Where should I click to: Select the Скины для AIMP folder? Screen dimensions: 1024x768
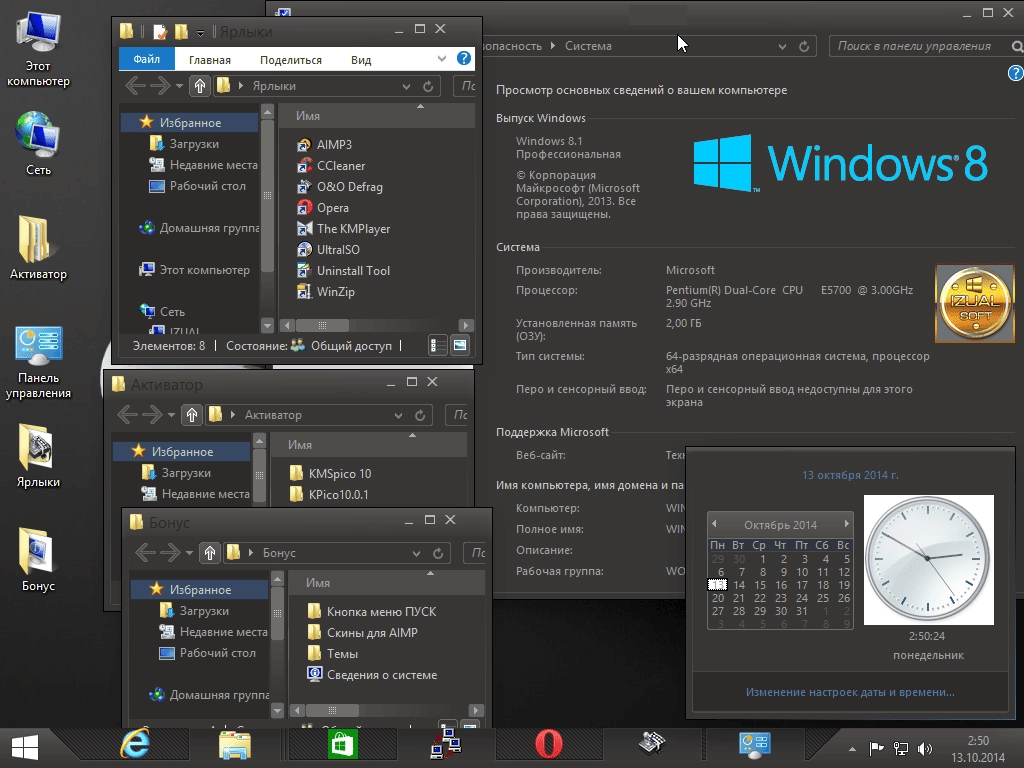click(x=362, y=633)
